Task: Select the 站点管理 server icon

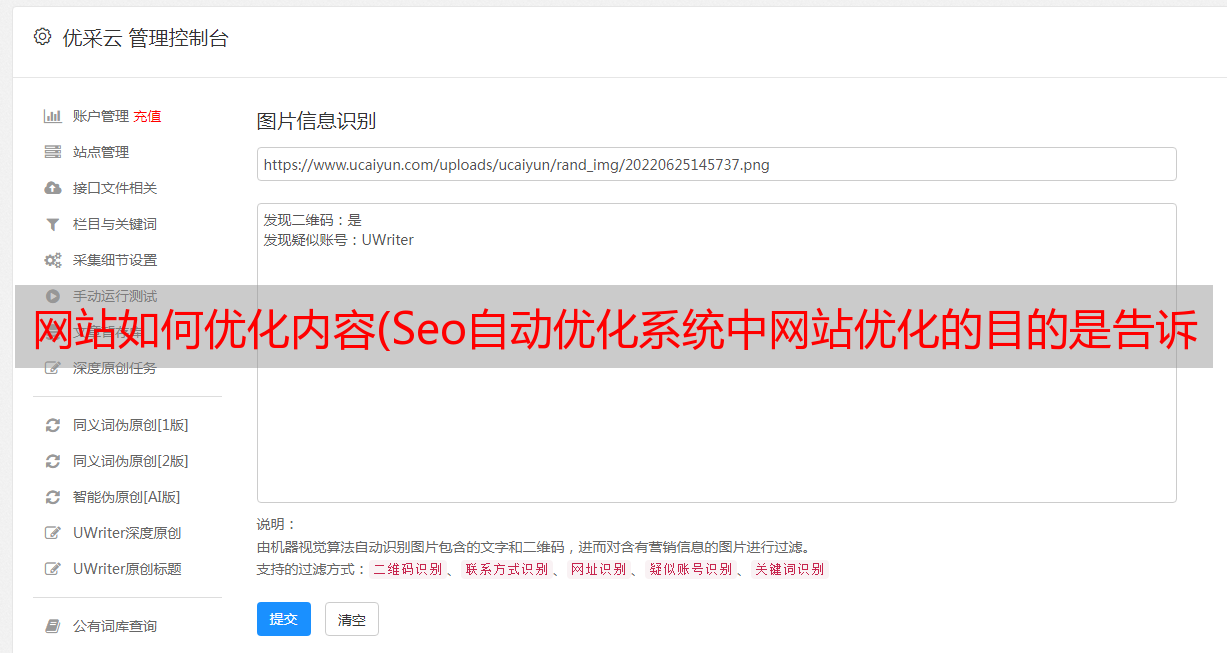Action: (53, 152)
